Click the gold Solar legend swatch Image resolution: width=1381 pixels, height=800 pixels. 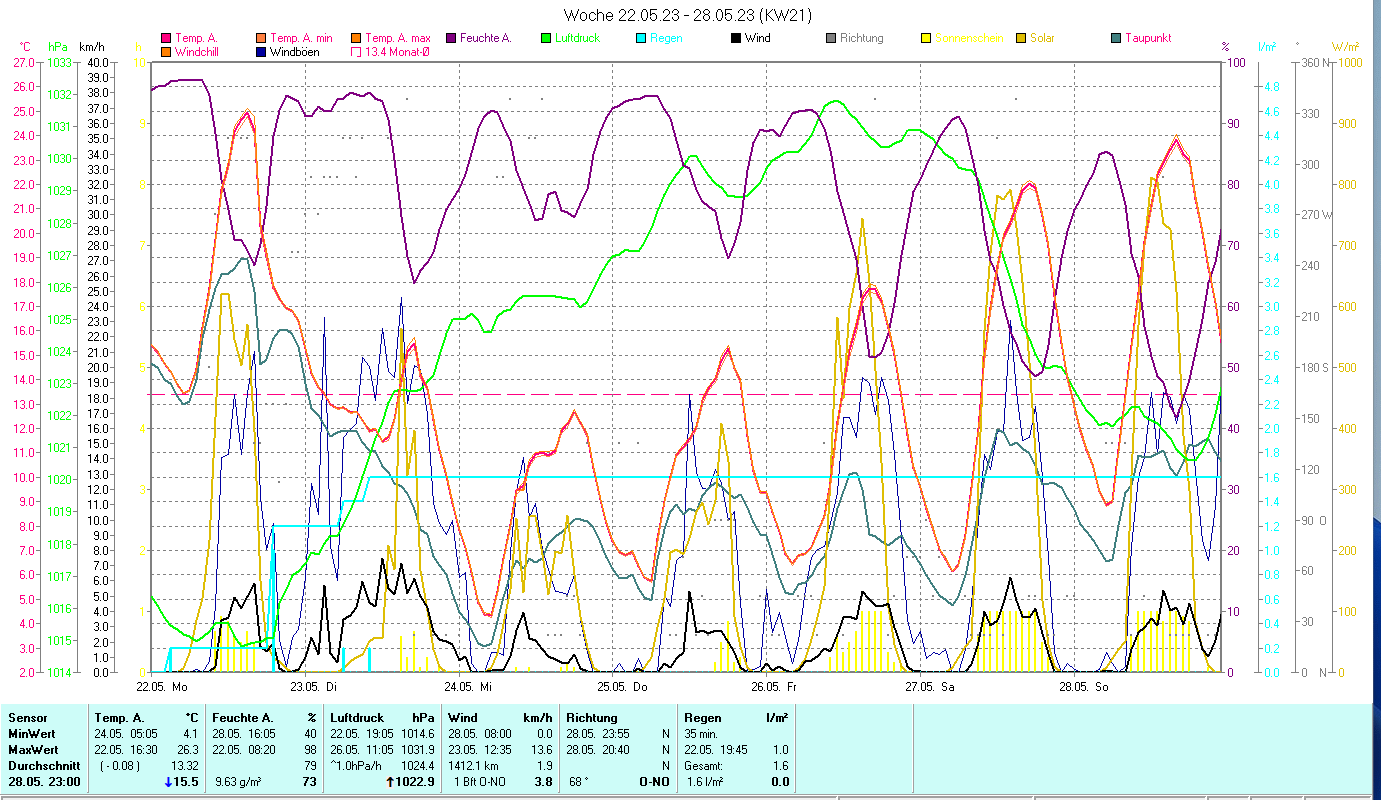pos(1021,38)
